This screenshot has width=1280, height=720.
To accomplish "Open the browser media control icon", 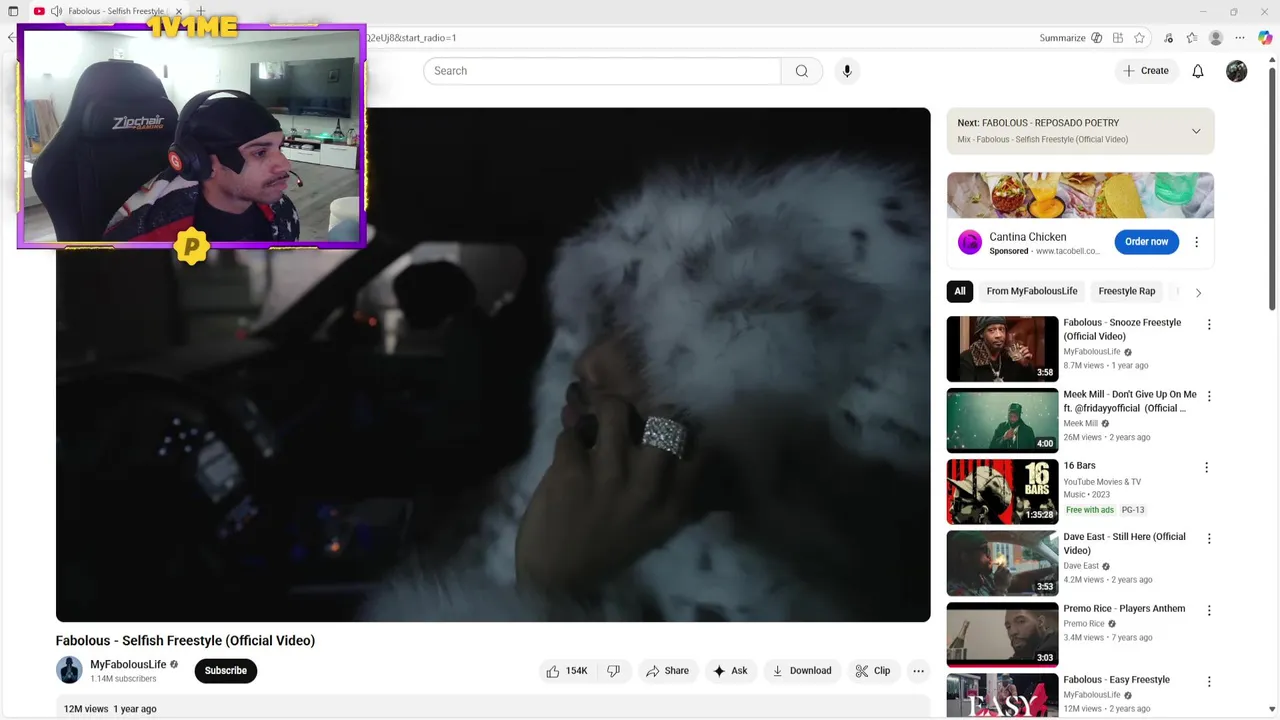I will [1169, 38].
